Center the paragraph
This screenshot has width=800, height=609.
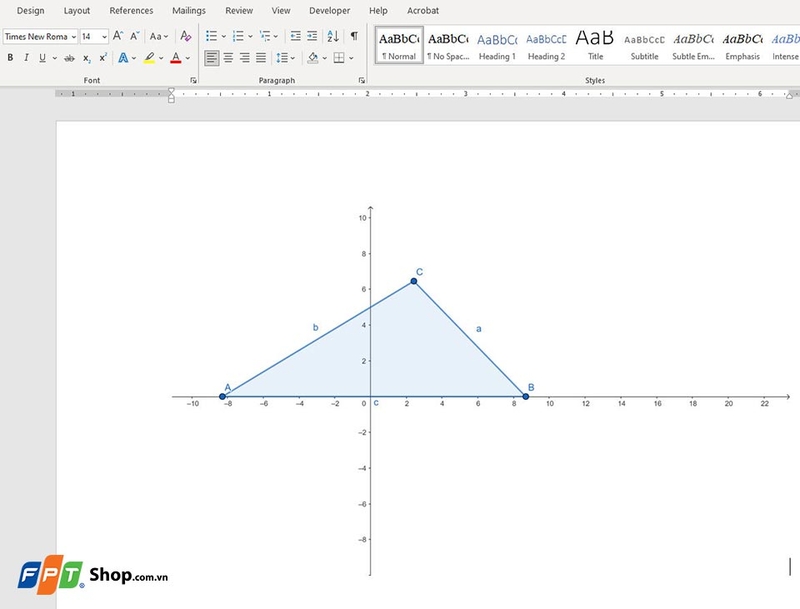[x=228, y=58]
